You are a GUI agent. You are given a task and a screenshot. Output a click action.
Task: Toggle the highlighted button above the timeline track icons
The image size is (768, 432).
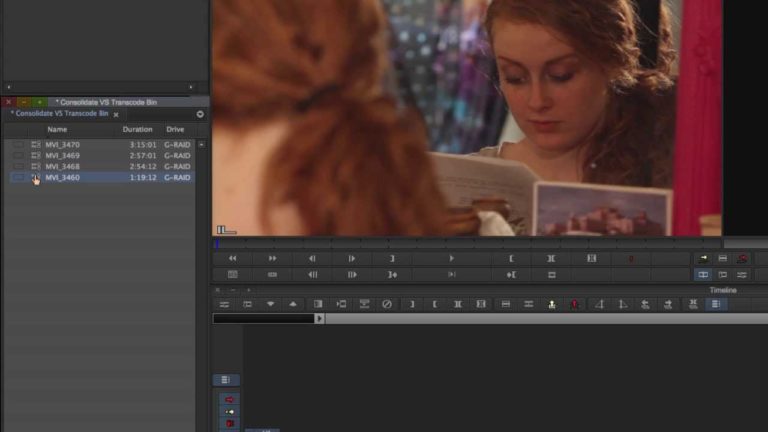[226, 380]
